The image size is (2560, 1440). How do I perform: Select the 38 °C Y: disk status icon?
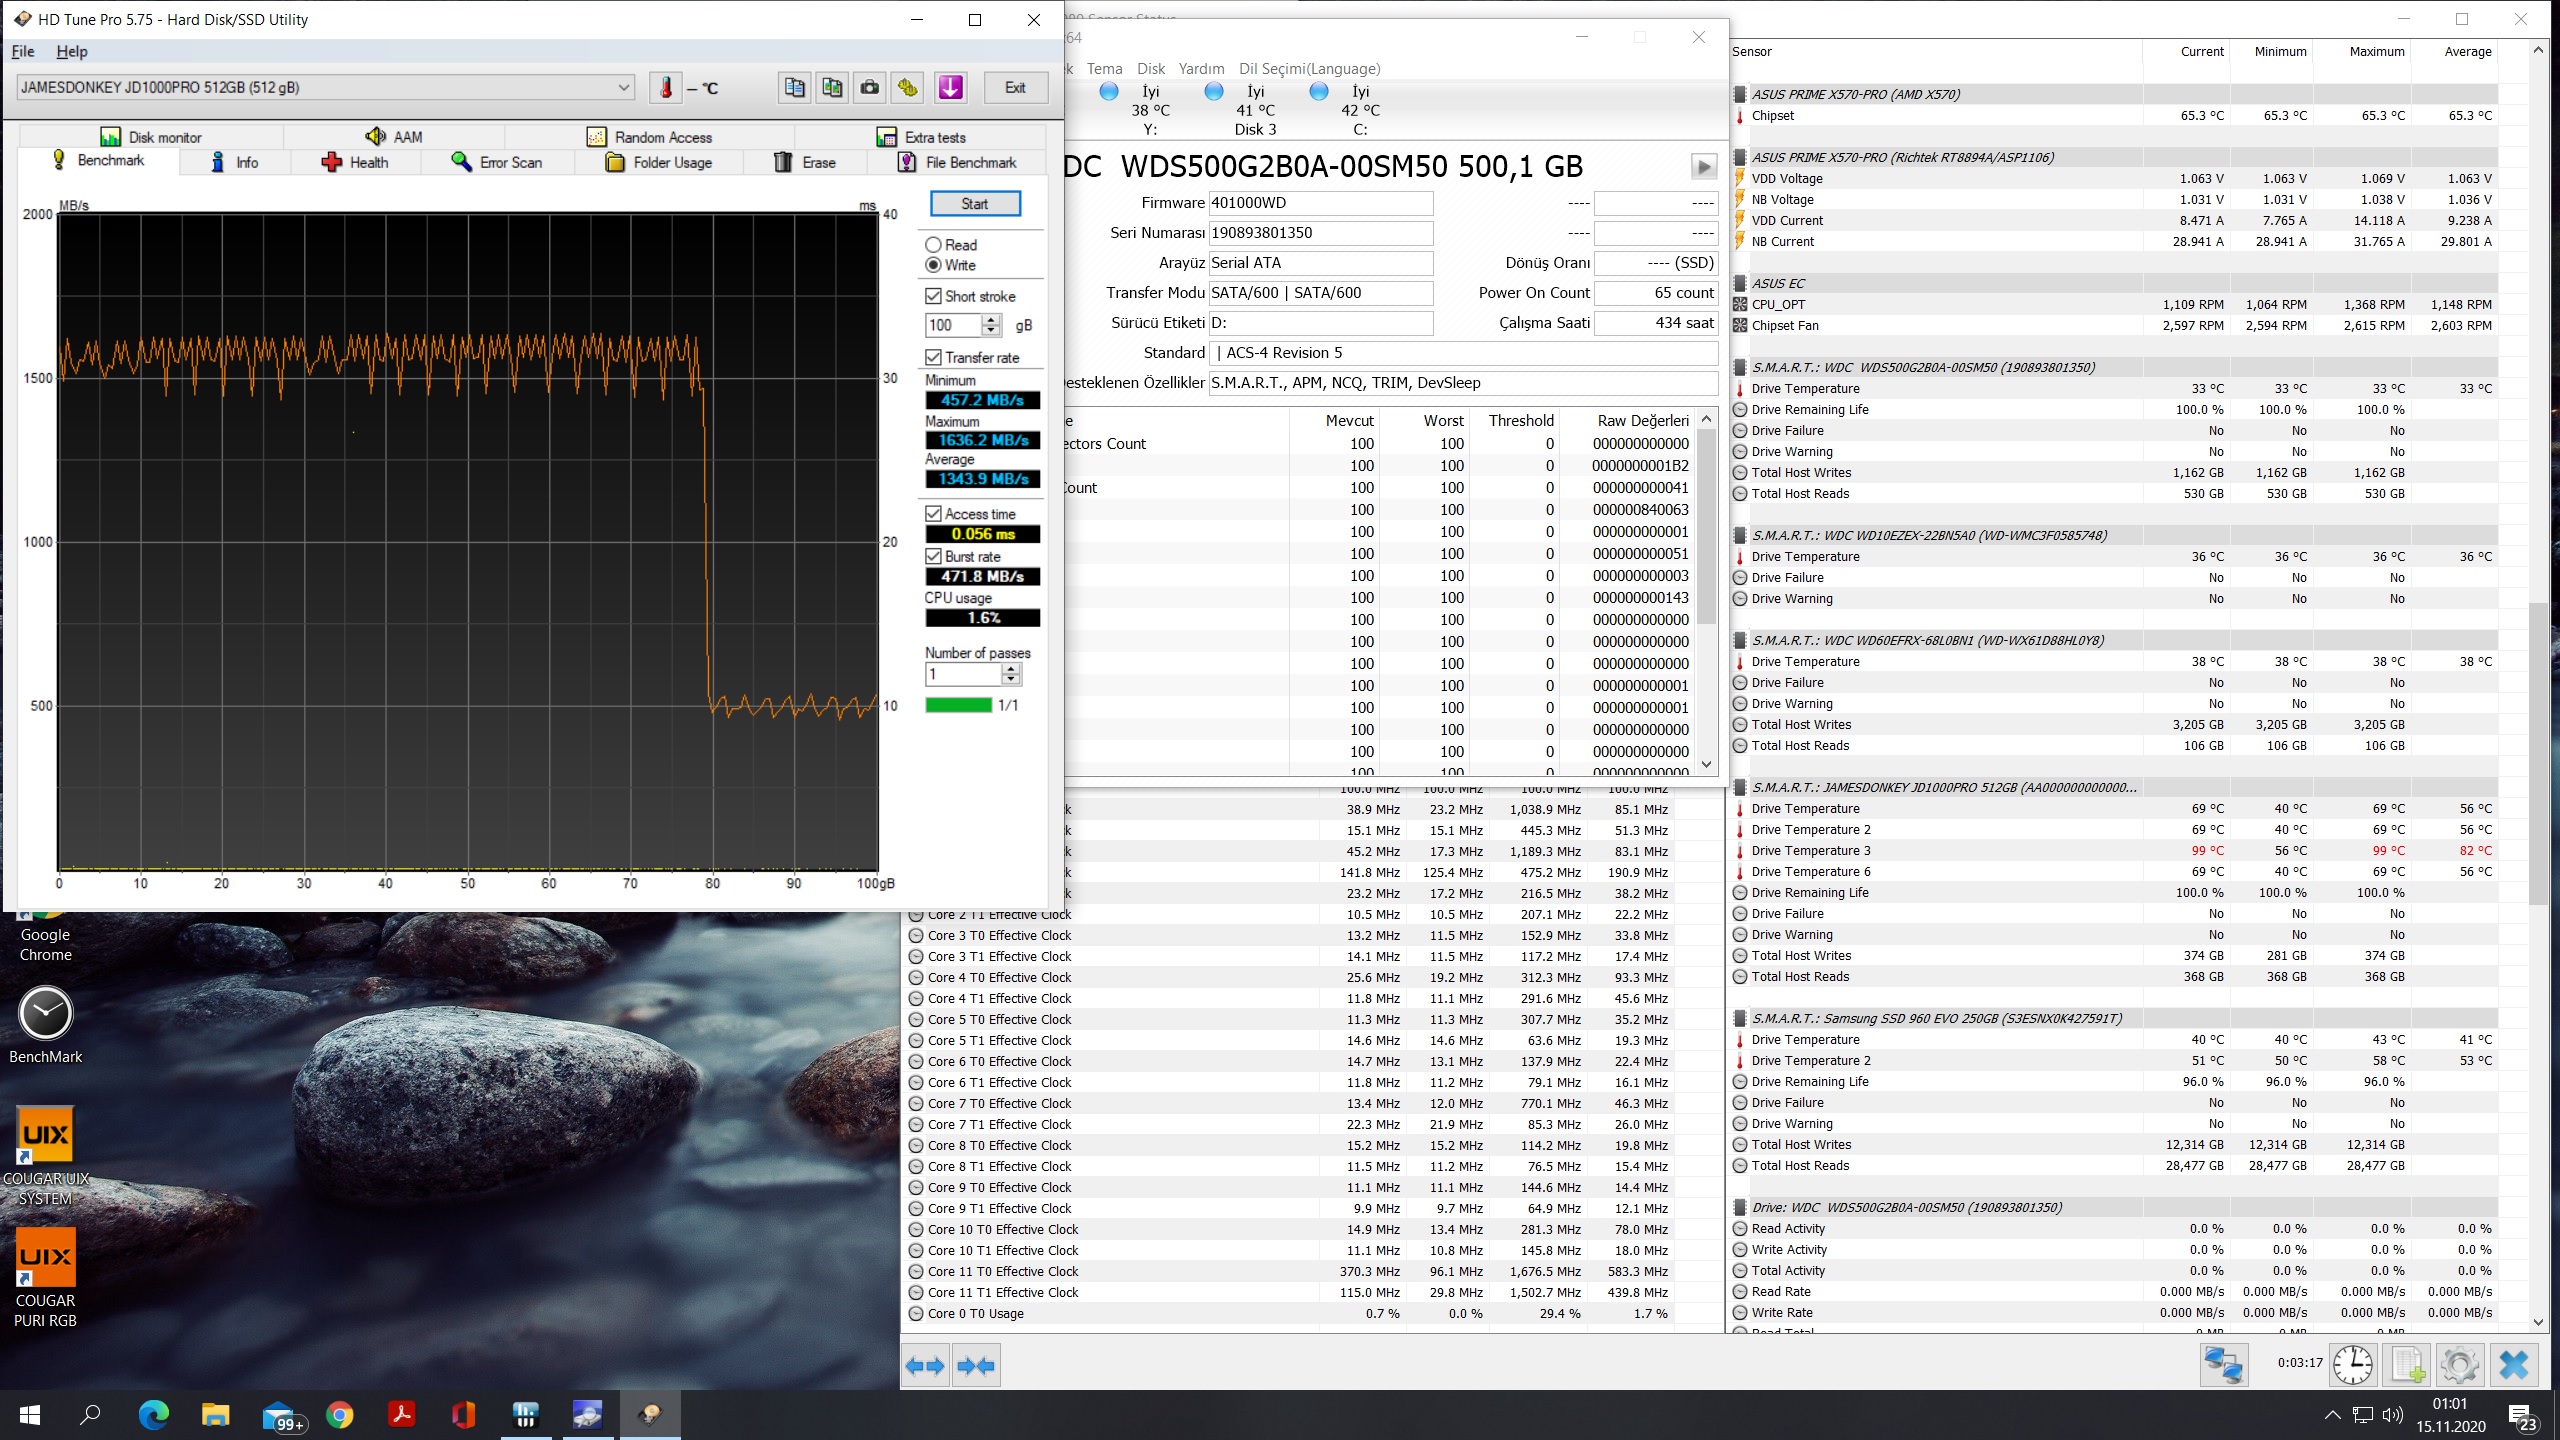(1108, 92)
